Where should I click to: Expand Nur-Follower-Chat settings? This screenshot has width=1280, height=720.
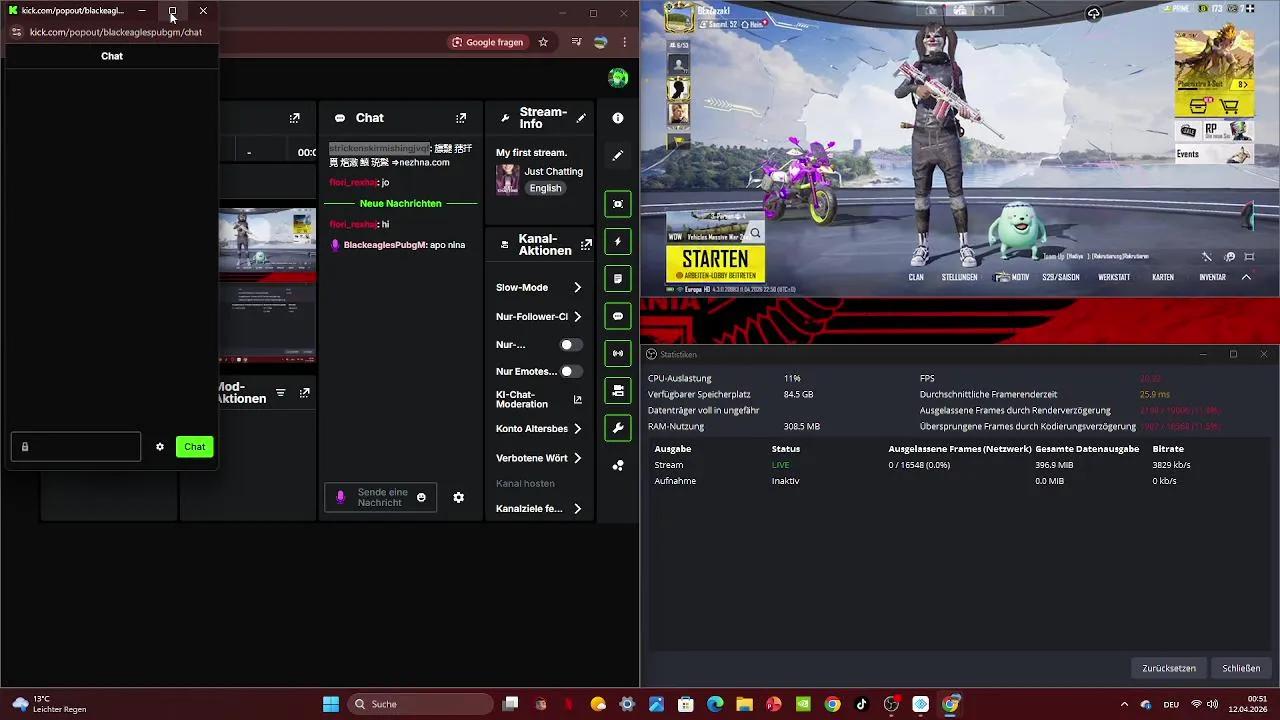pos(577,317)
